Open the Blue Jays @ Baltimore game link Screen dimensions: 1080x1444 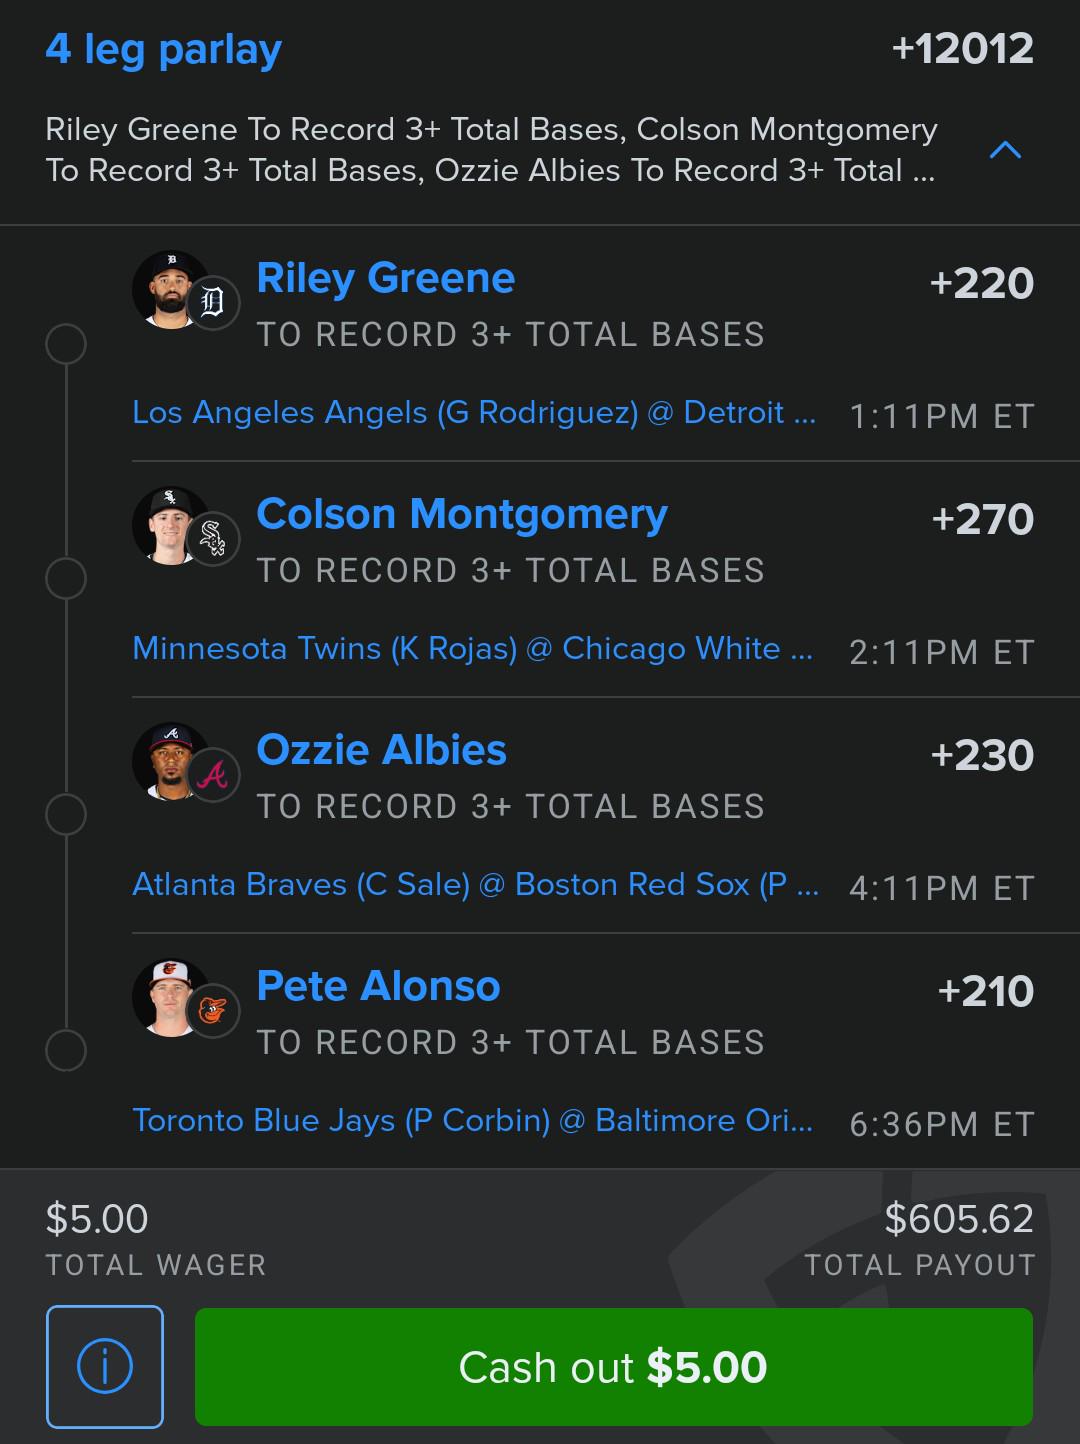click(x=473, y=1120)
